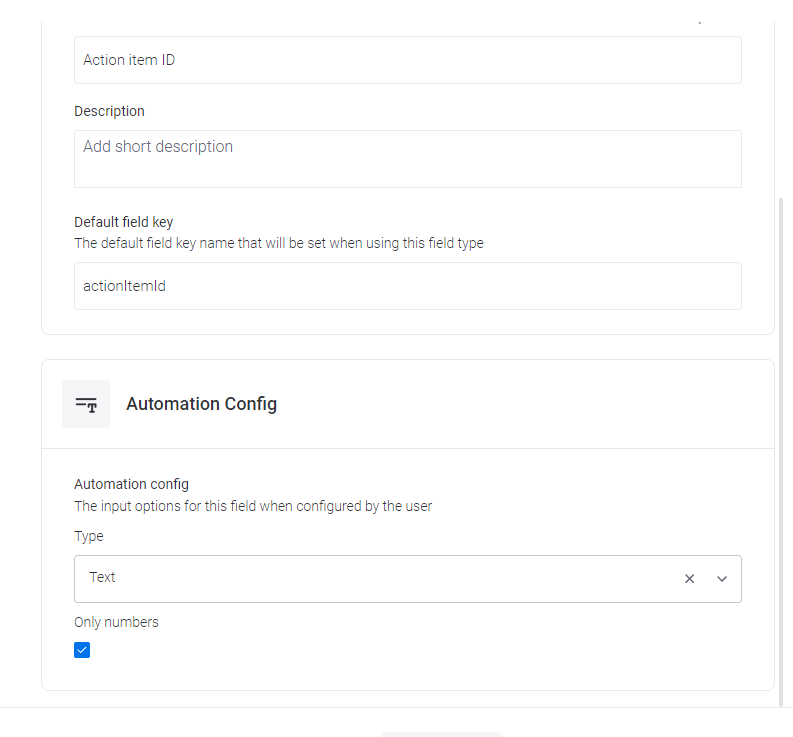Click the Automation config sub-label
This screenshot has width=793, height=737.
coord(131,484)
